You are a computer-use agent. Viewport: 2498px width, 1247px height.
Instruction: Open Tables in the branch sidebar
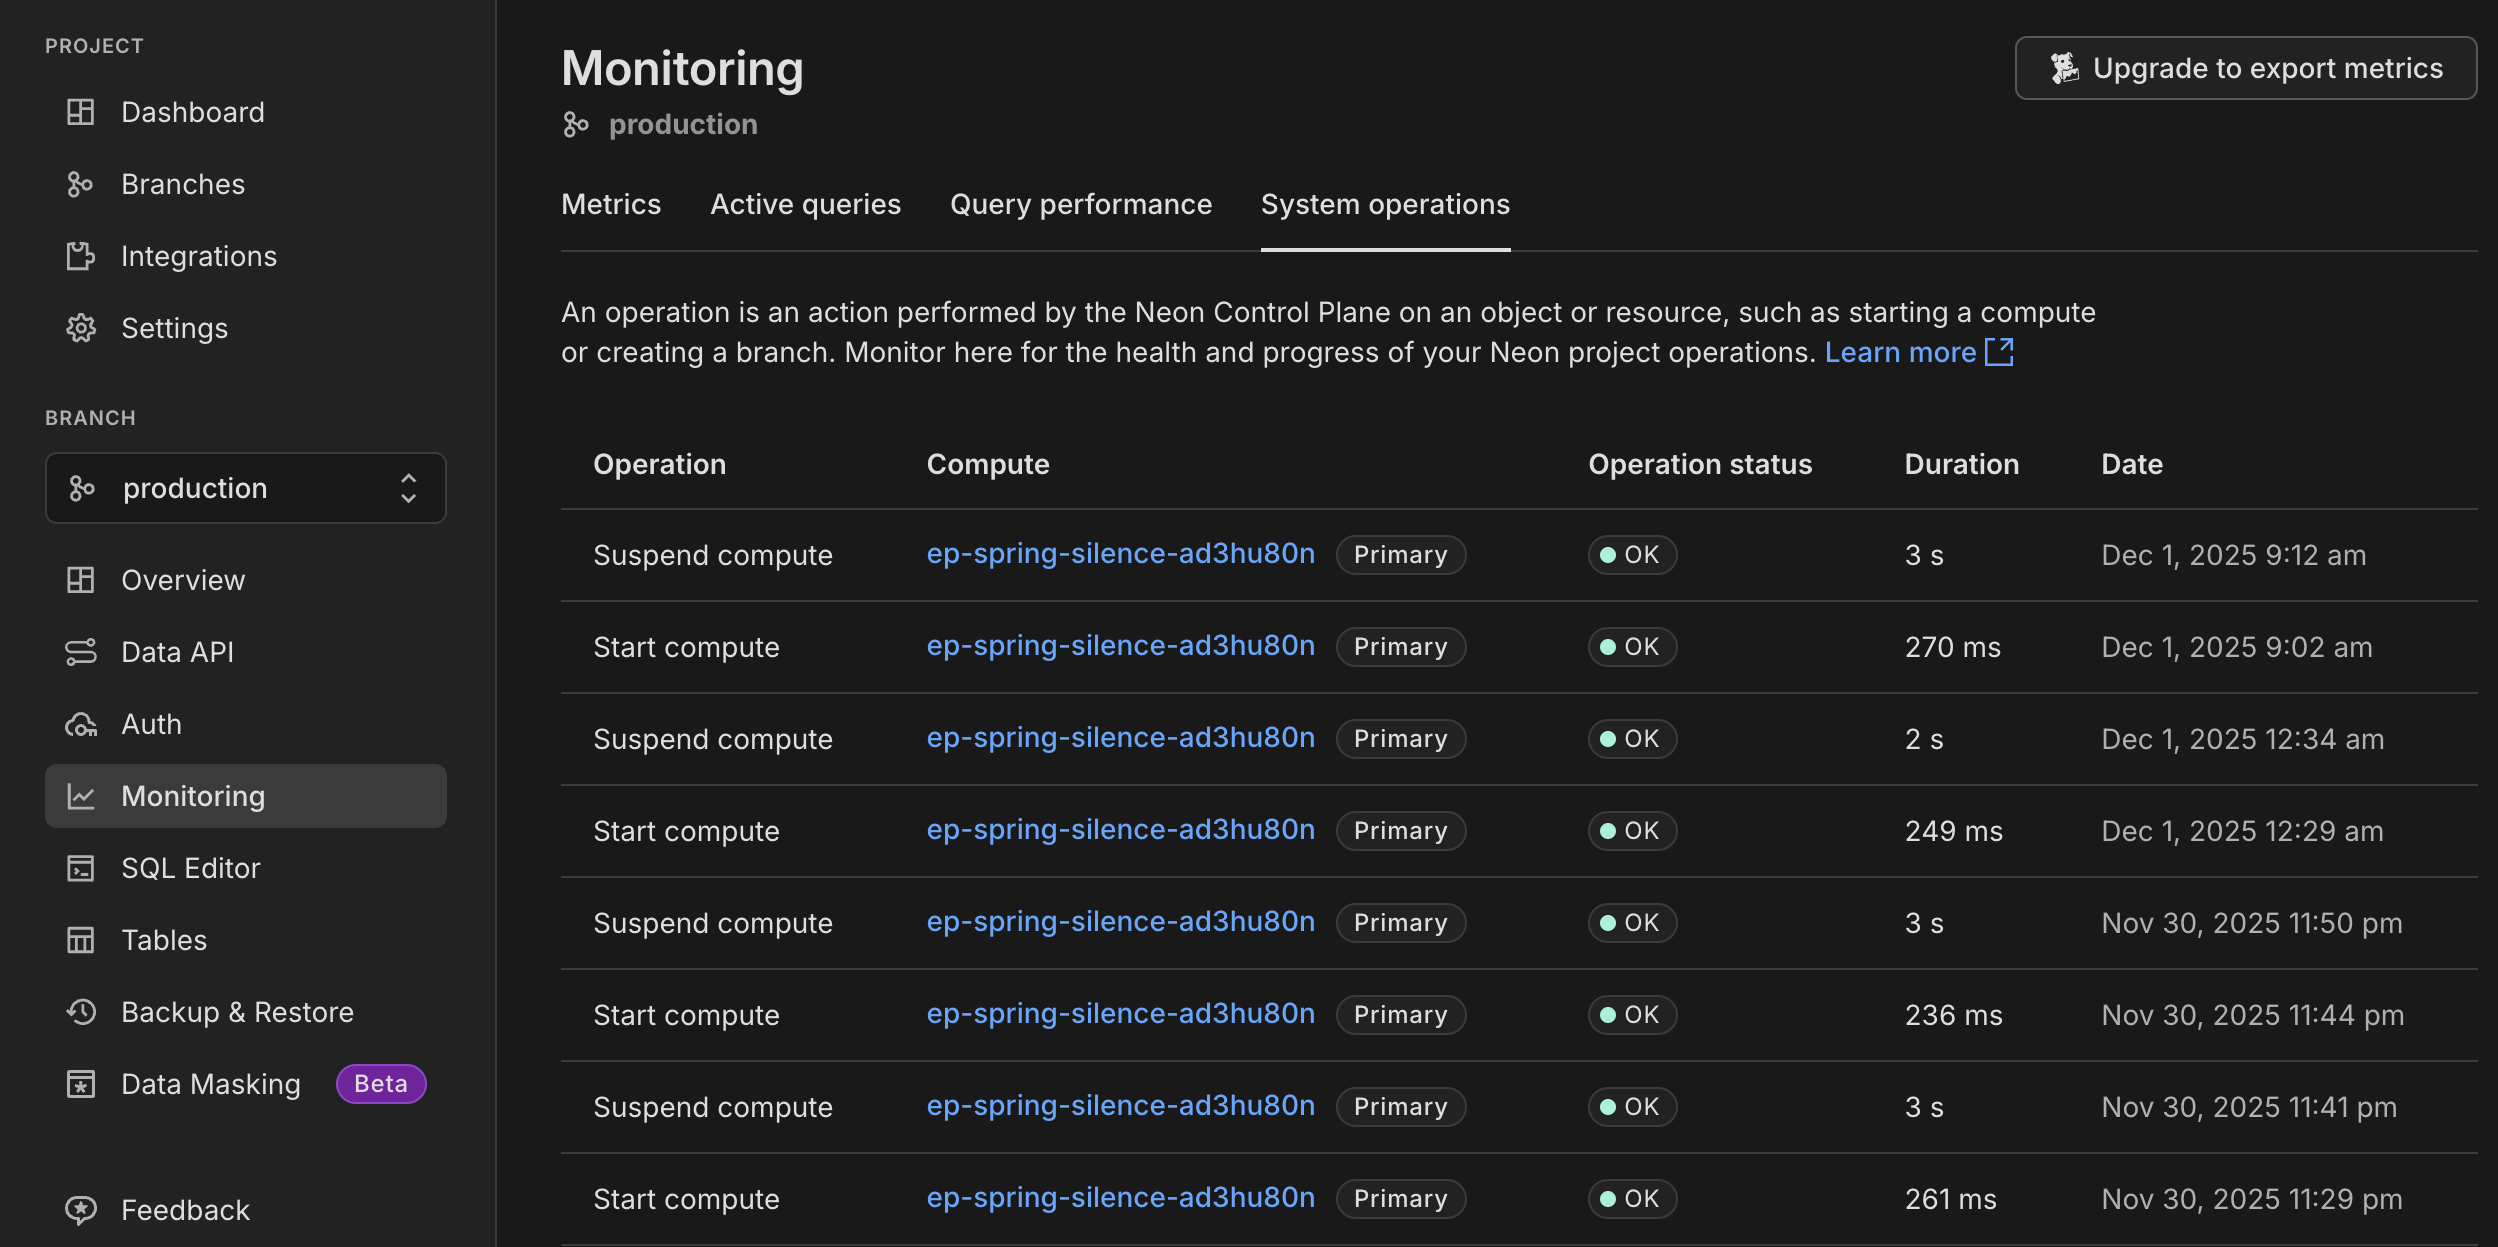tap(164, 940)
